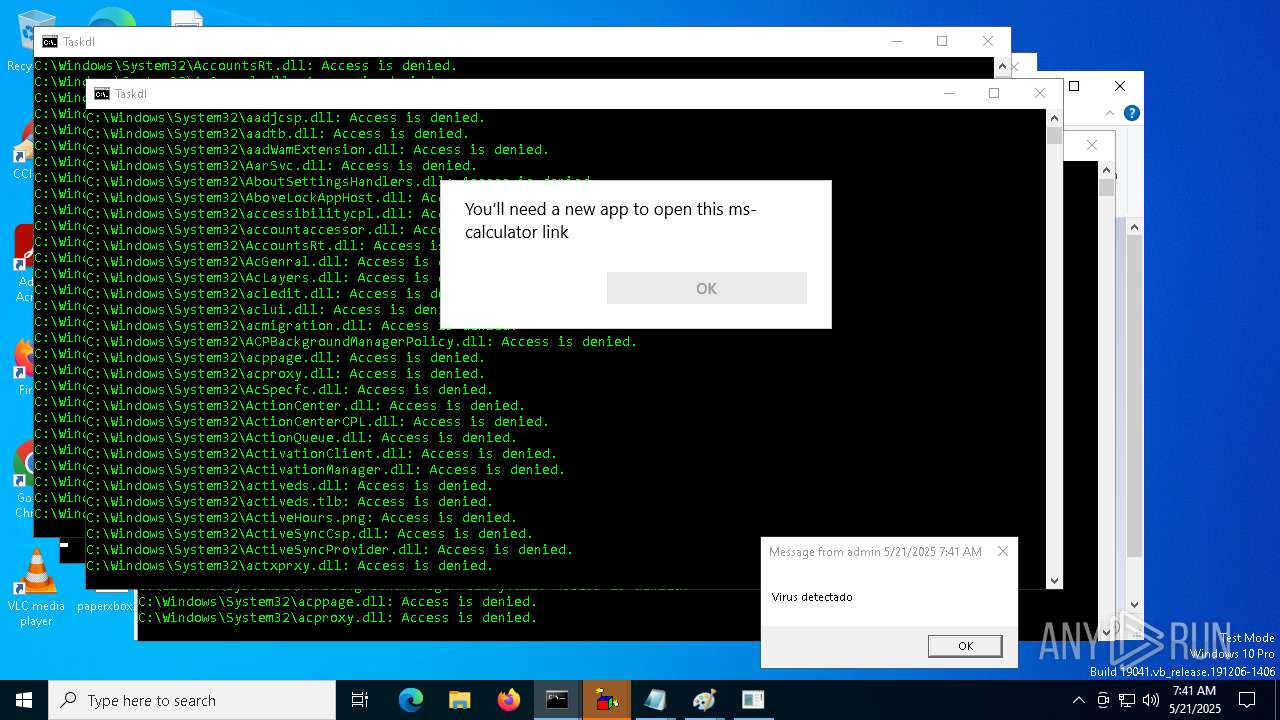1280x720 pixels.
Task: Click the back Taskdl AccountsRt.dll line
Action: (245, 65)
